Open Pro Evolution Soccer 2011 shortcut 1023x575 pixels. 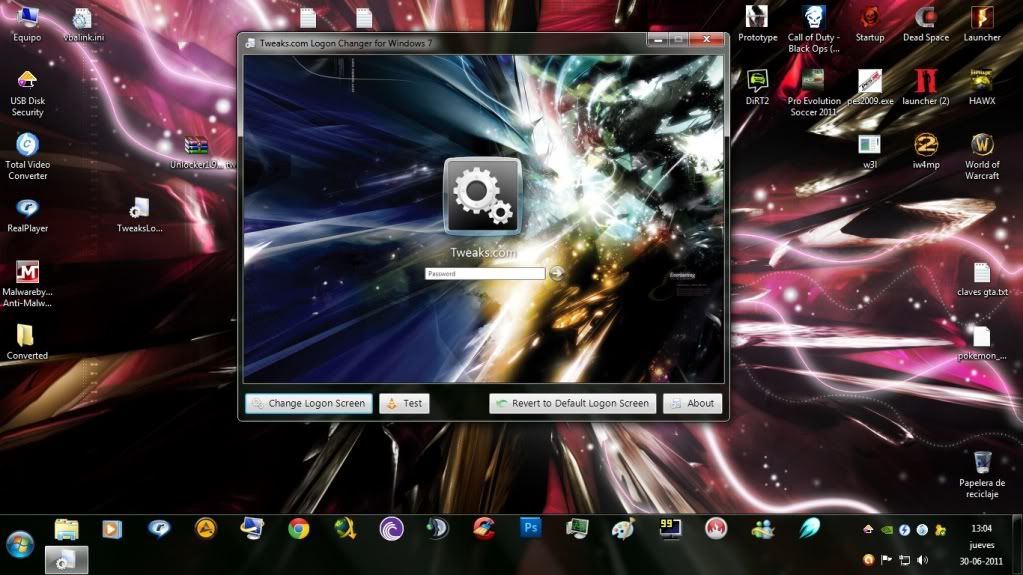coord(814,93)
